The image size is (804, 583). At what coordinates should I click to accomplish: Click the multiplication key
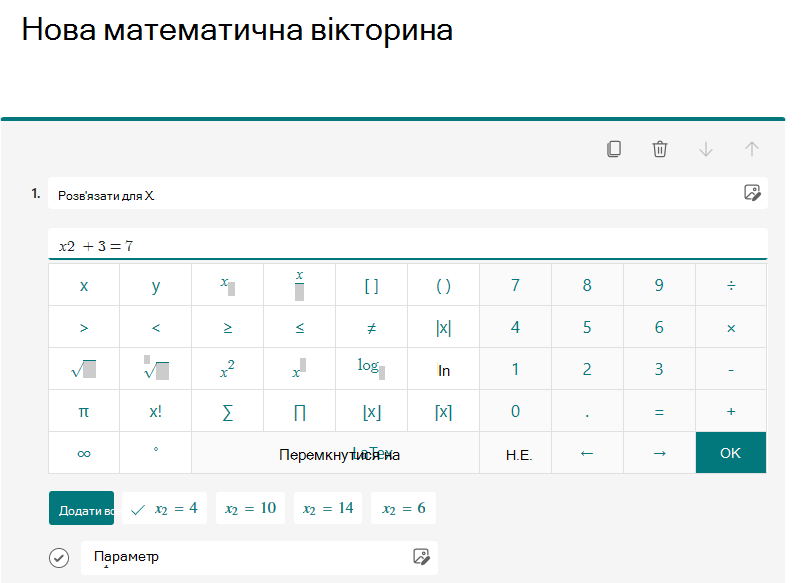click(731, 327)
